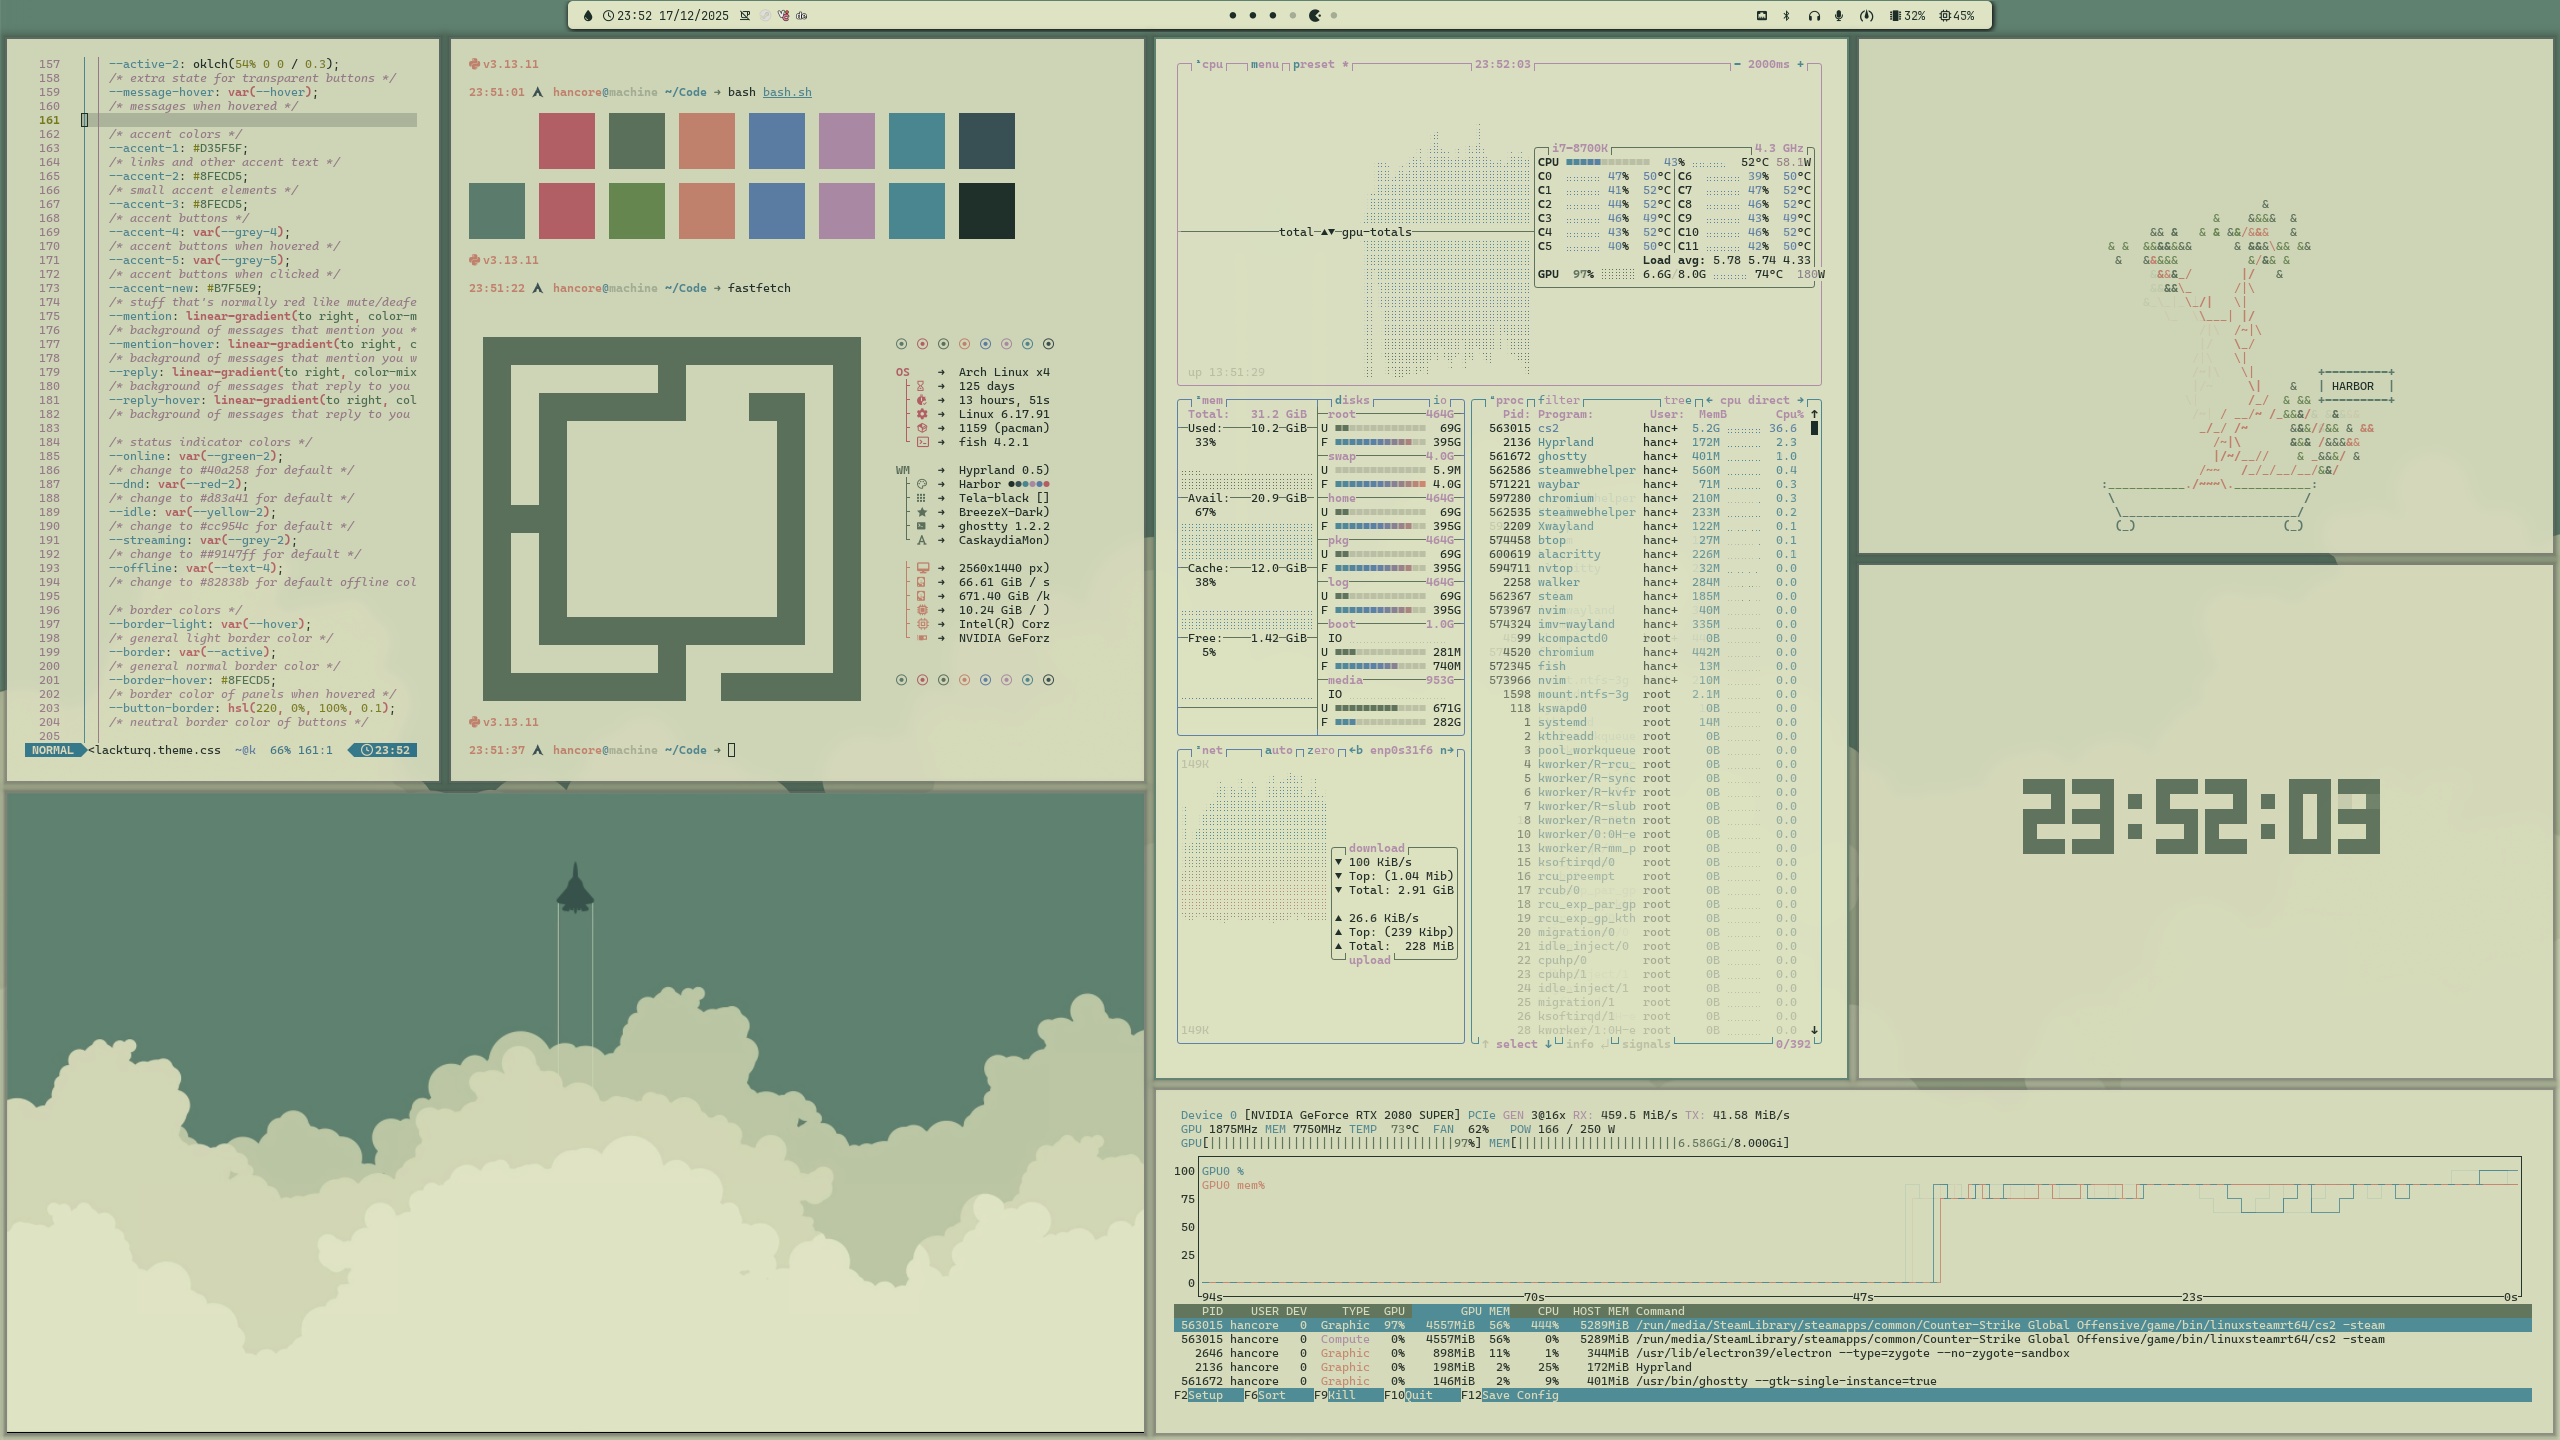This screenshot has width=2560, height=1440.
Task: Click right arrow after cpu direct sorting
Action: (x=1800, y=400)
